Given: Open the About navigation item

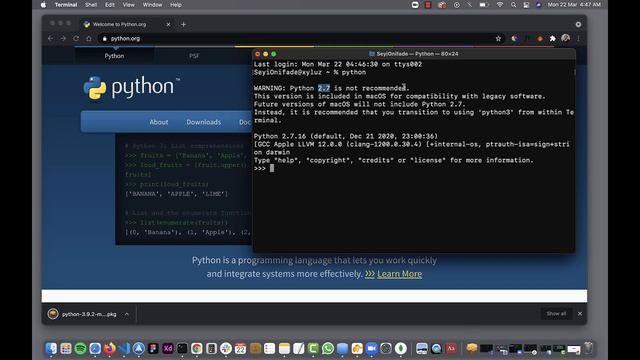Looking at the screenshot, I should tap(159, 122).
